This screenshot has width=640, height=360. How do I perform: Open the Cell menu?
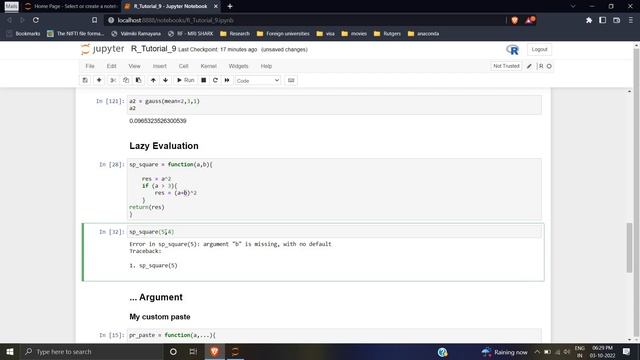[183, 66]
